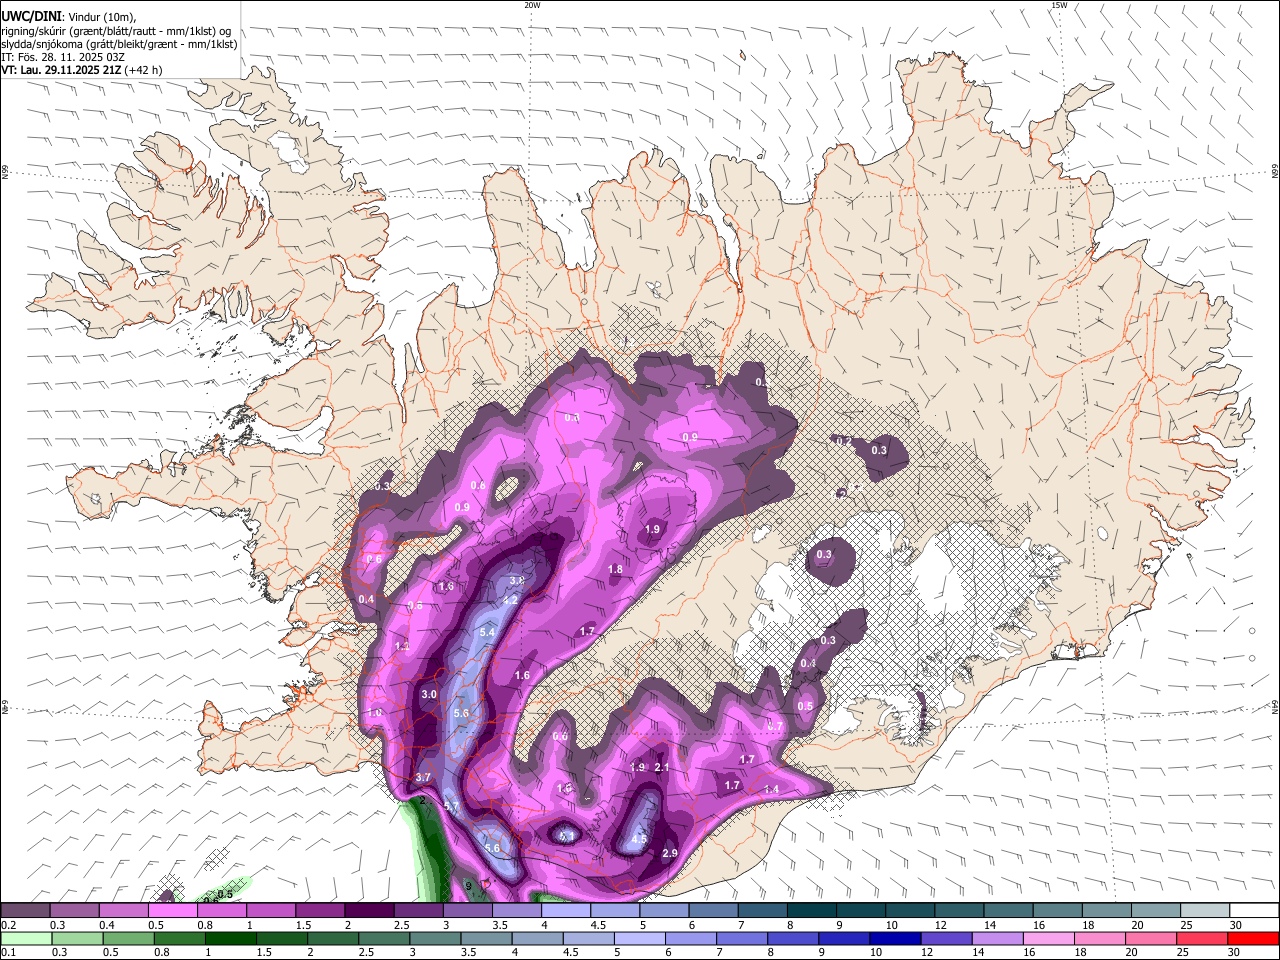Pick the dark mauve 0.2 snow legend swatch
Image resolution: width=1280 pixels, height=960 pixels.
click(25, 910)
